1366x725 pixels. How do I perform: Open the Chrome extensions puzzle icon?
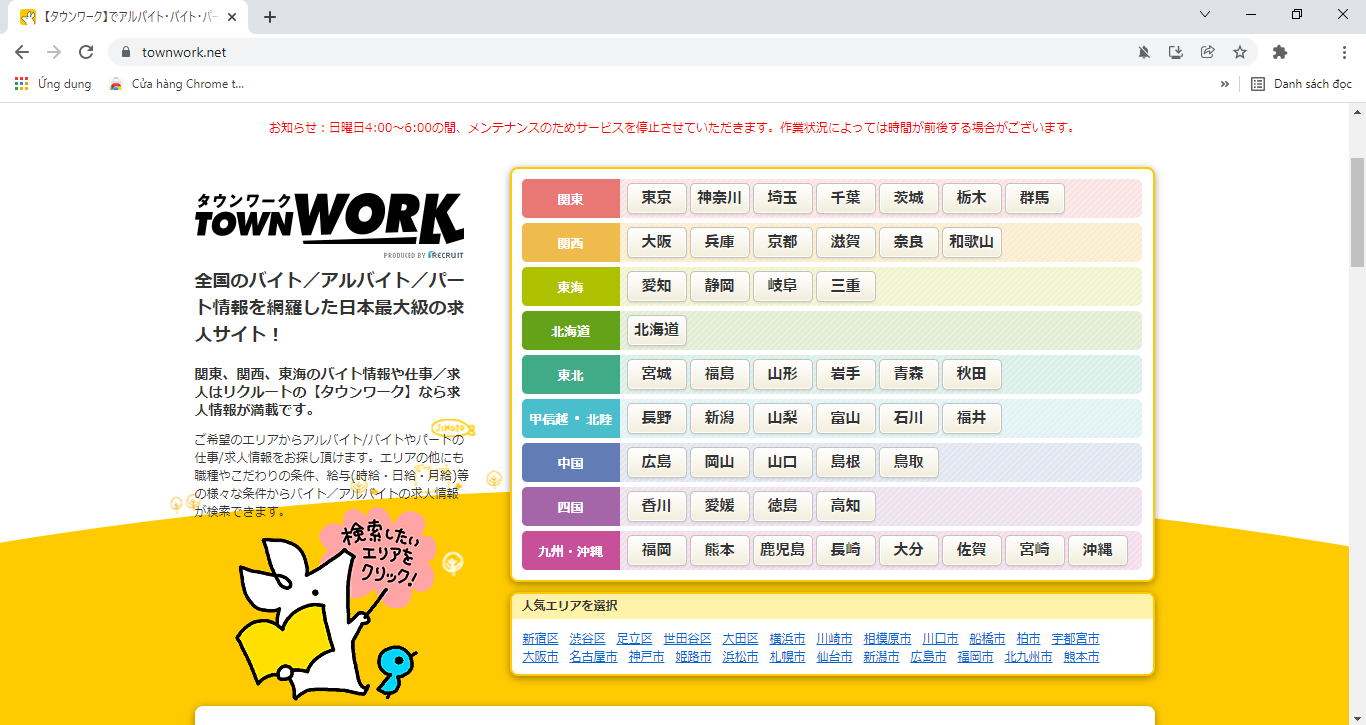(1279, 52)
